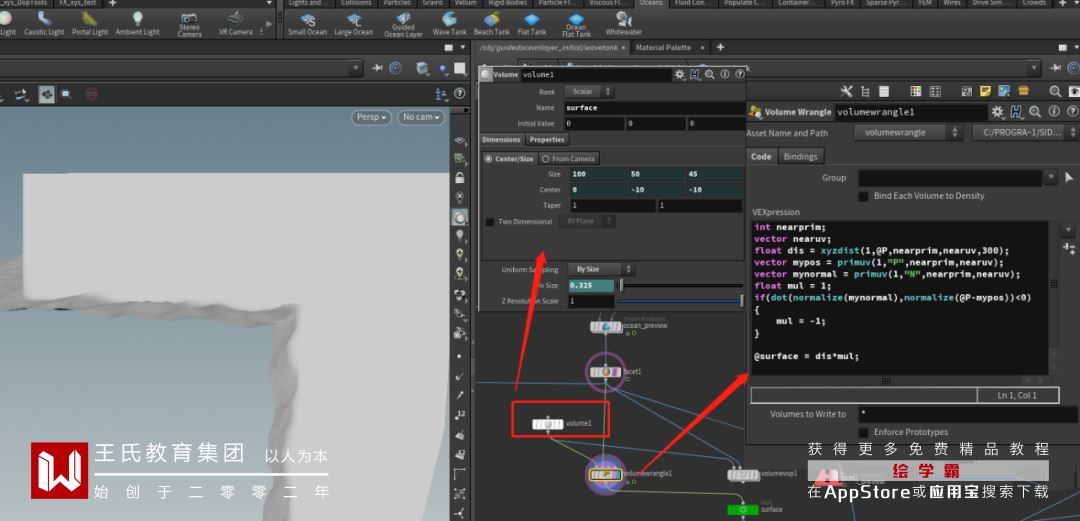1080x521 pixels.
Task: Open the viewport path bar dropdown arrow
Action: 356,68
